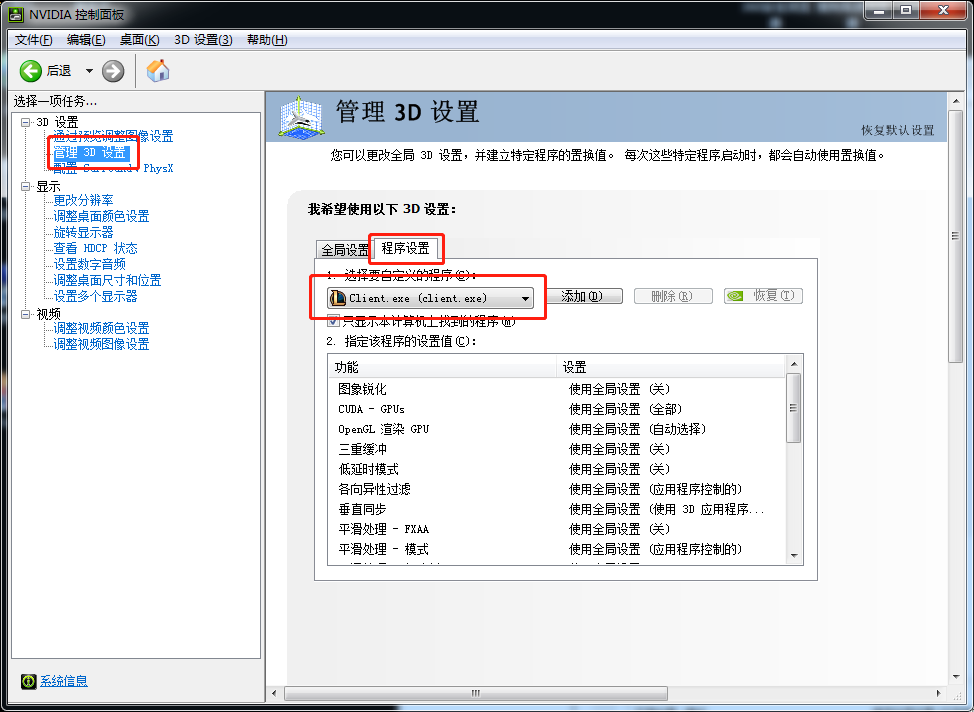
Task: Click the 垂直同步 setting value cell
Action: (x=667, y=509)
